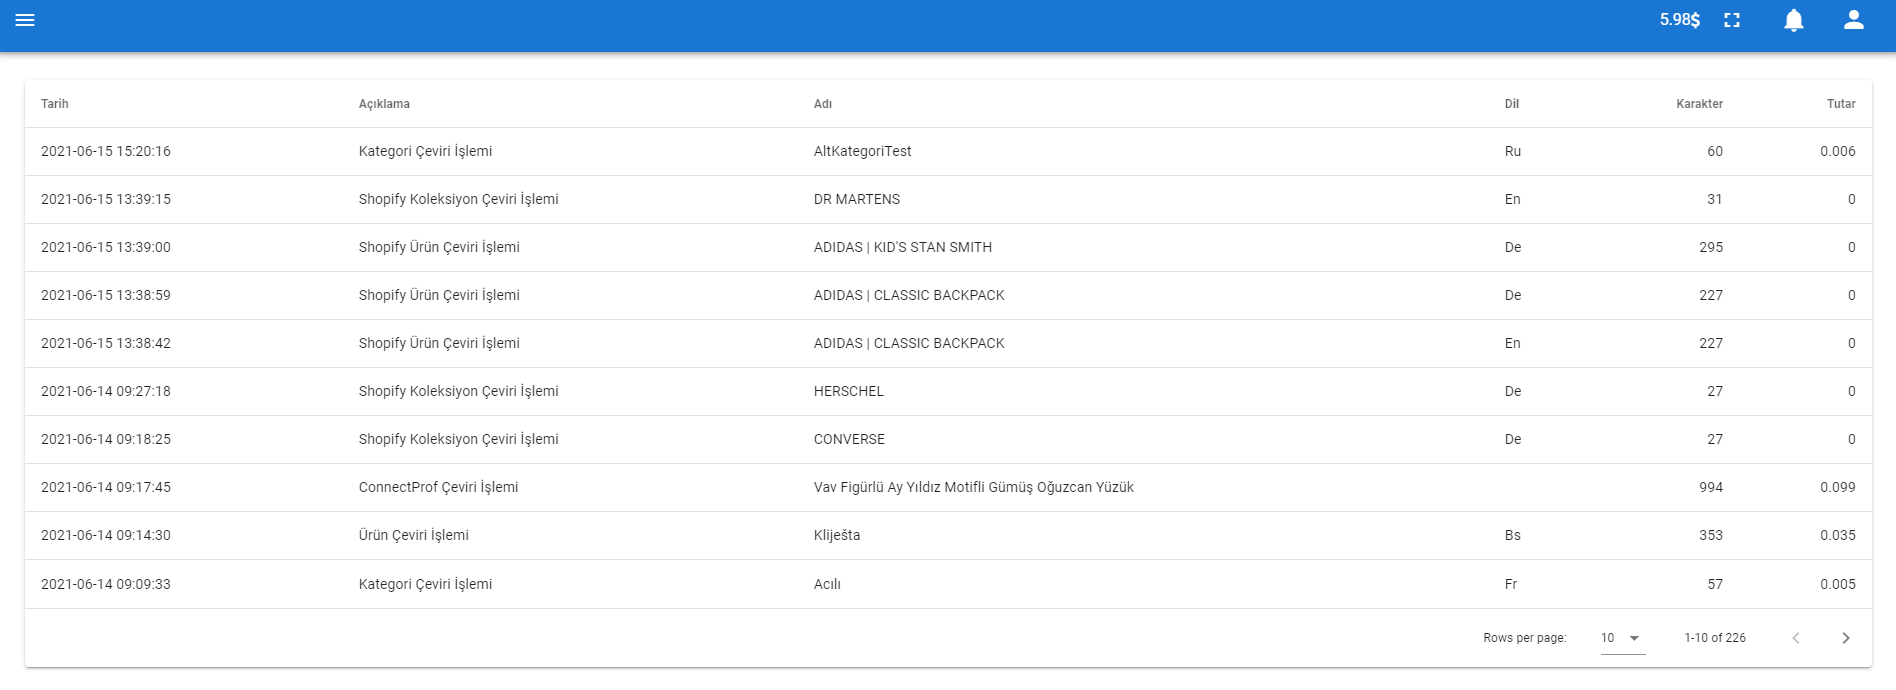Click the Acılı name cell
Viewport: 1896px width, 690px height.
pos(827,585)
